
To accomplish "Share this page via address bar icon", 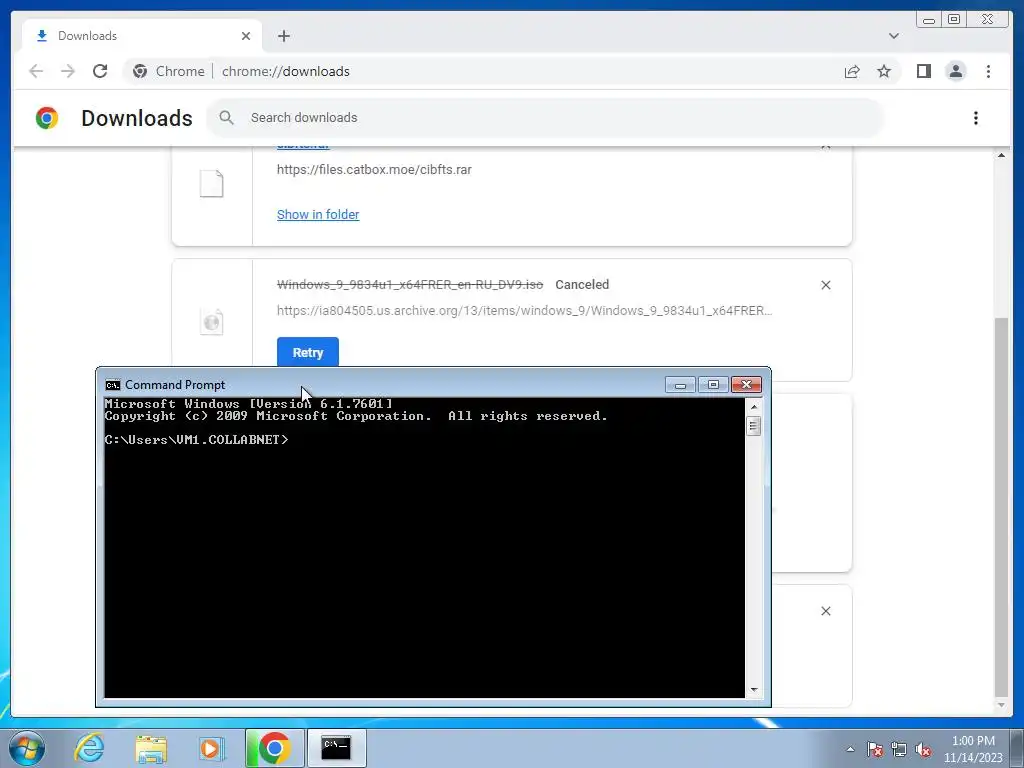I will click(852, 71).
